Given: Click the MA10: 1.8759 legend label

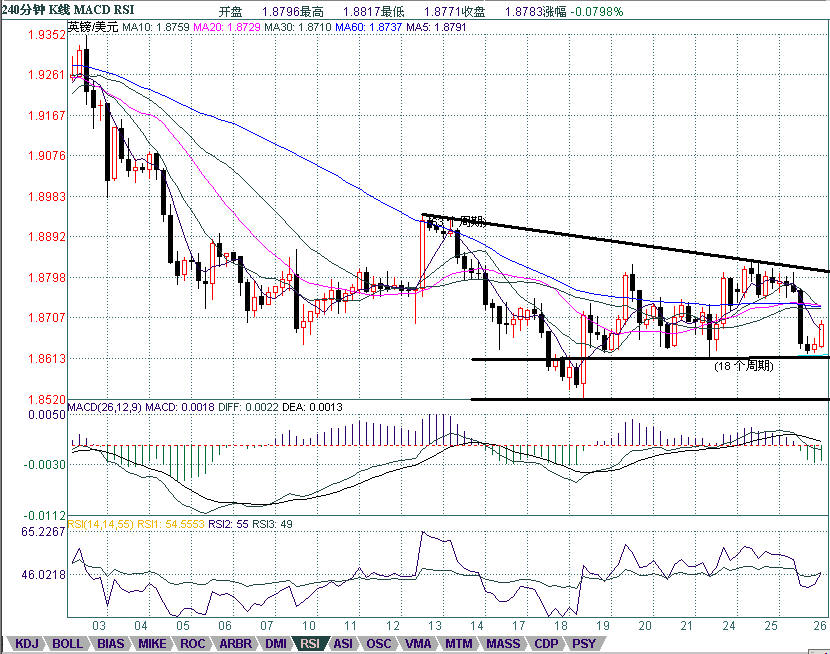Looking at the screenshot, I should (156, 27).
